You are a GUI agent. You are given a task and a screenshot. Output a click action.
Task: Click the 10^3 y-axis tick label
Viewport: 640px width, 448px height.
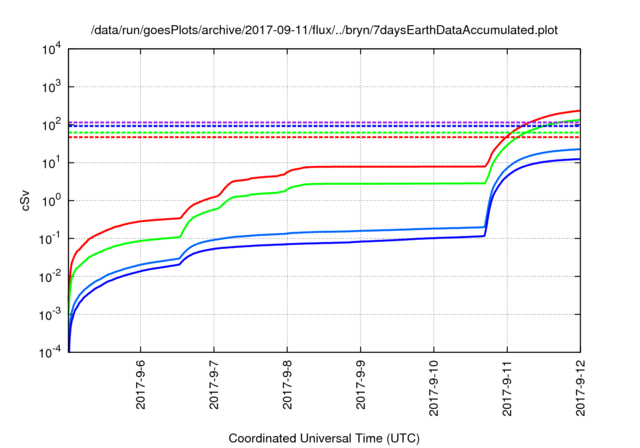[51, 87]
